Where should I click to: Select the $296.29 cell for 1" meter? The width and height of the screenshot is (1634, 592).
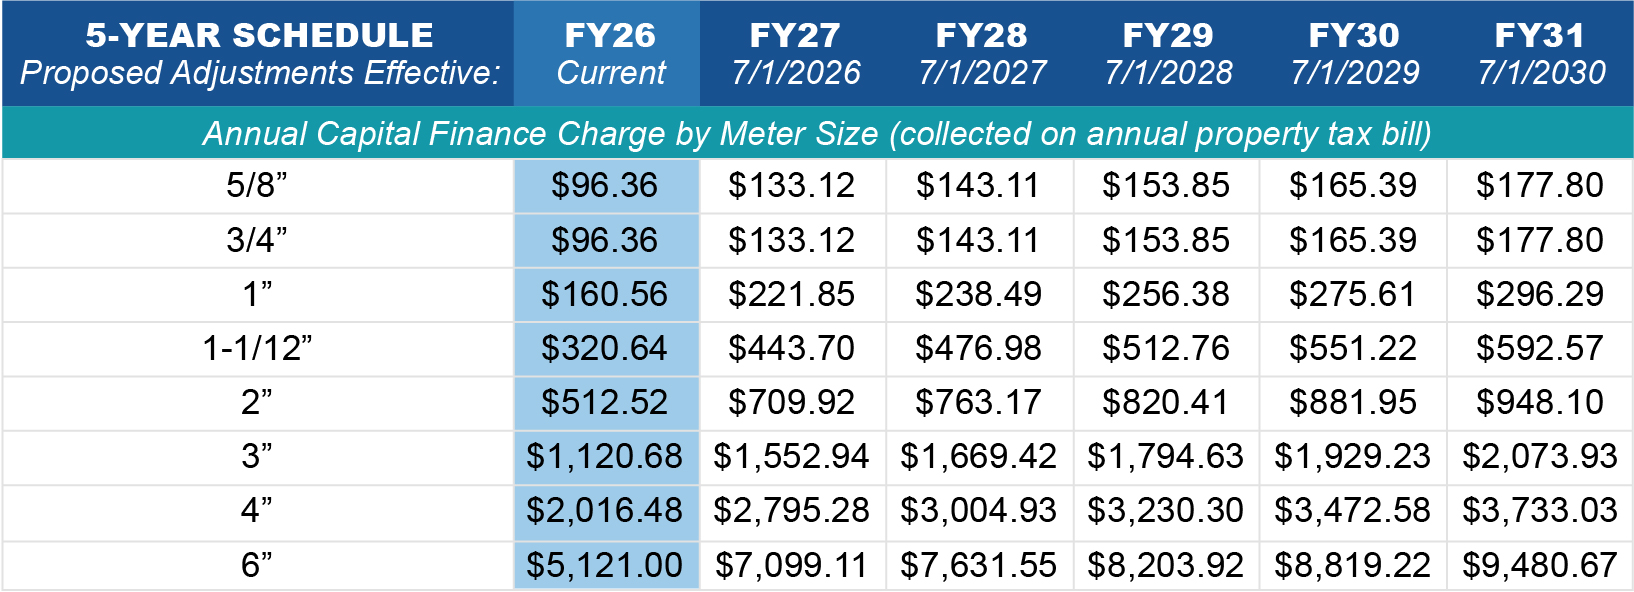[x=1539, y=295]
